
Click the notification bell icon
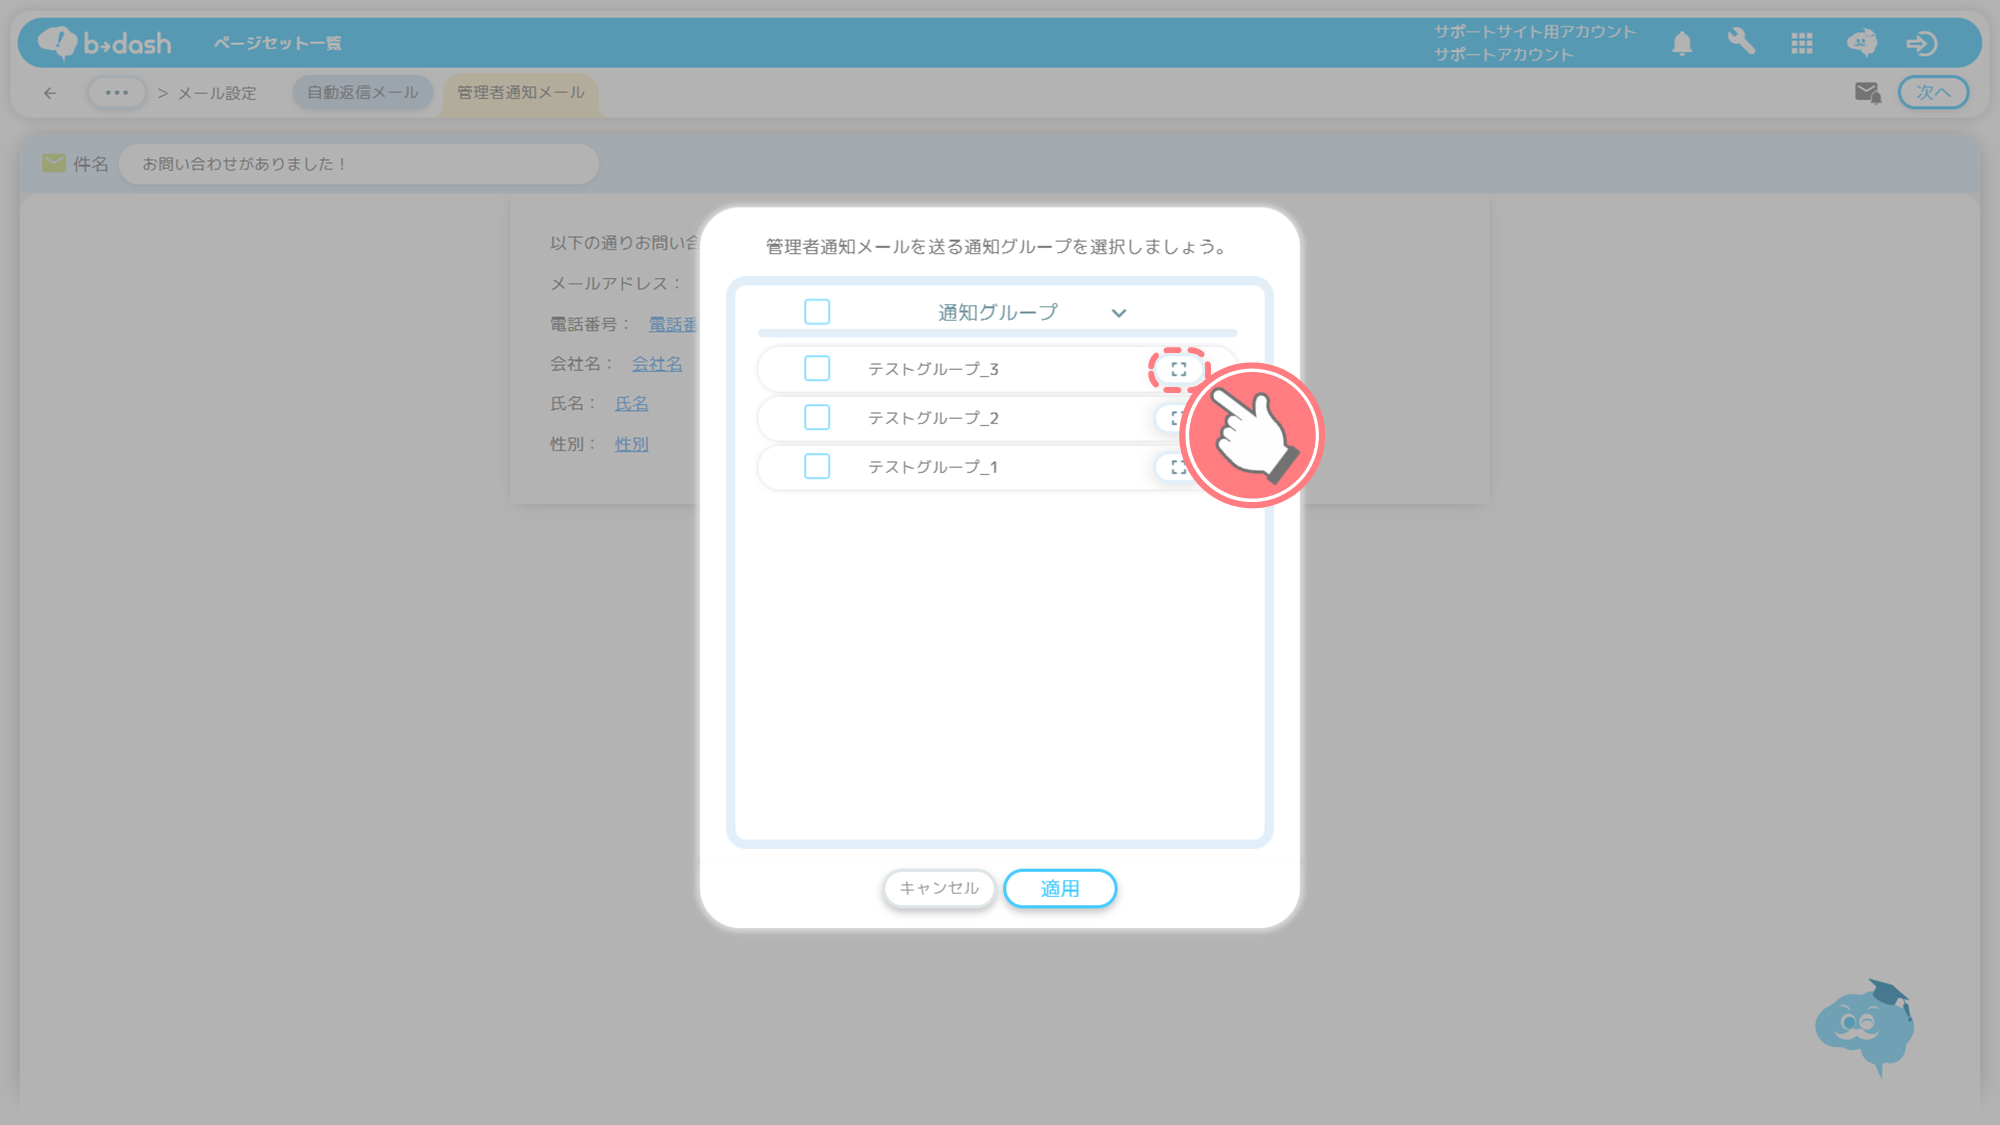pyautogui.click(x=1682, y=43)
